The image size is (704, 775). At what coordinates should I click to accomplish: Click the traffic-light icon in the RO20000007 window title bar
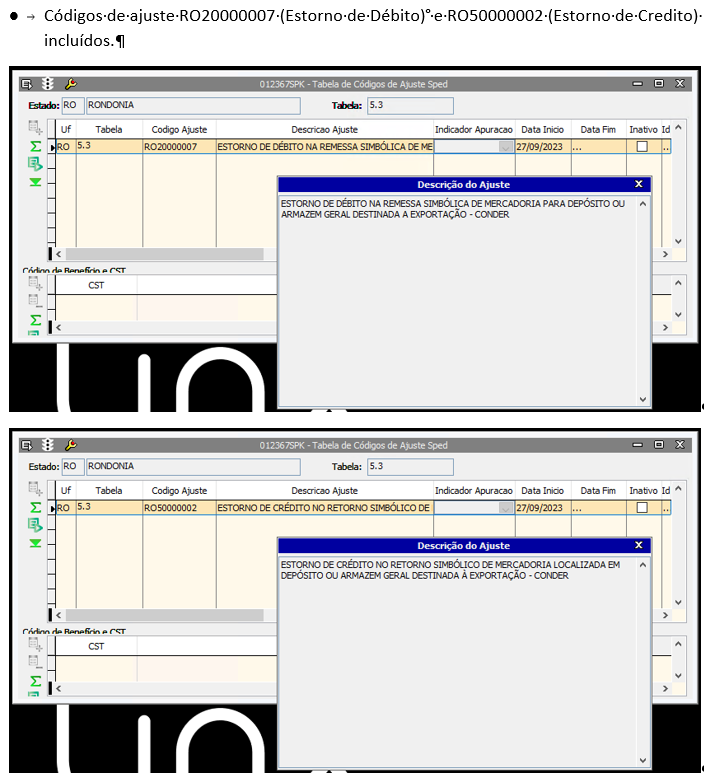(x=47, y=84)
